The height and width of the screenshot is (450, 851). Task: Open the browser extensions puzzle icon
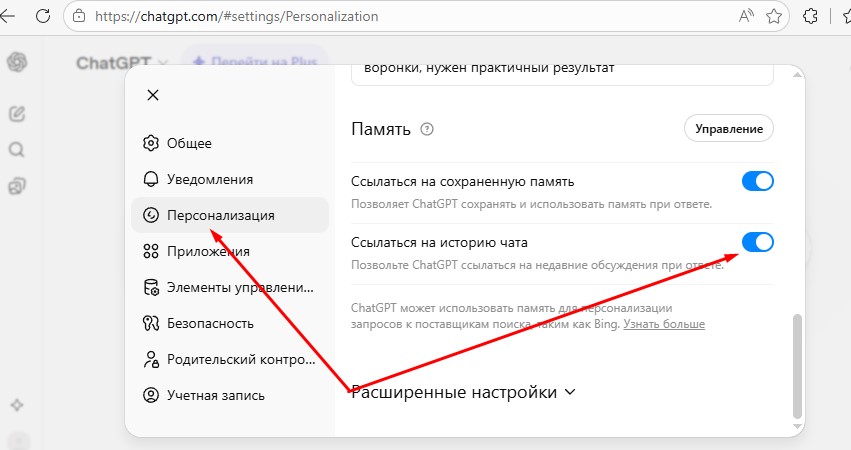[810, 16]
